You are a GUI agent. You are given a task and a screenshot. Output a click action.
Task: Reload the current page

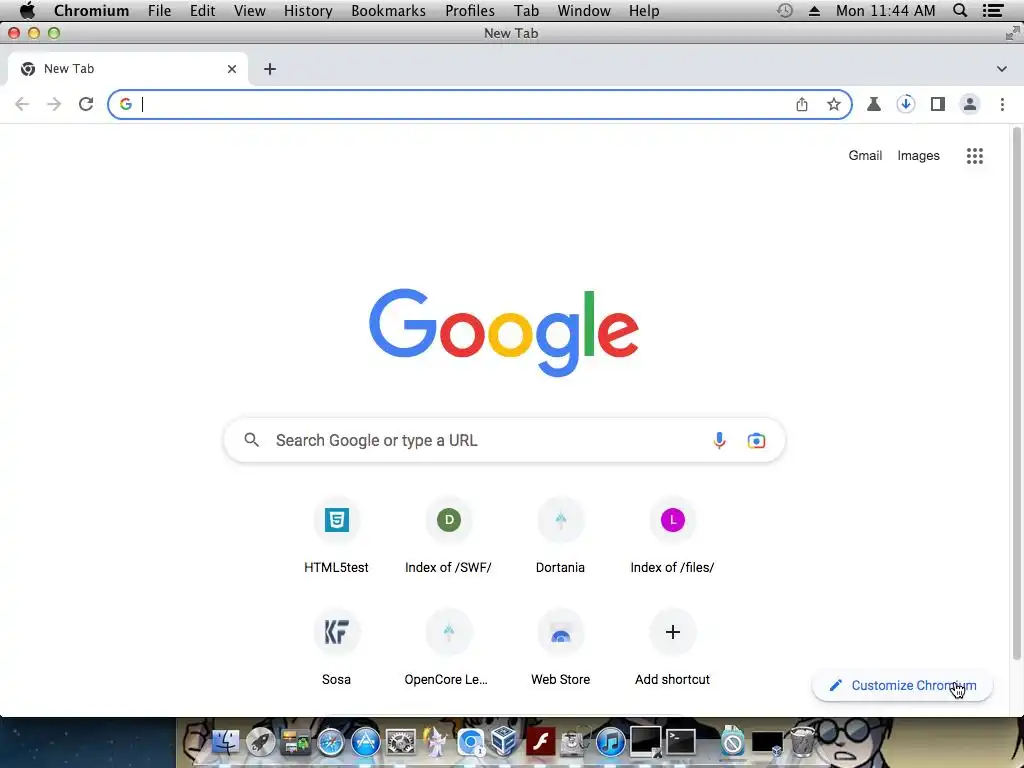tap(86, 104)
